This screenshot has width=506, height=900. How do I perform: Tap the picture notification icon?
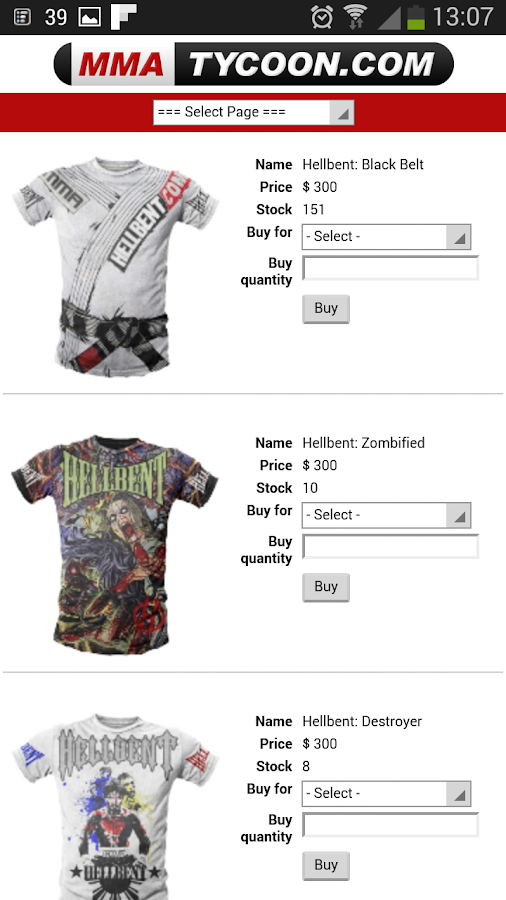(x=89, y=17)
